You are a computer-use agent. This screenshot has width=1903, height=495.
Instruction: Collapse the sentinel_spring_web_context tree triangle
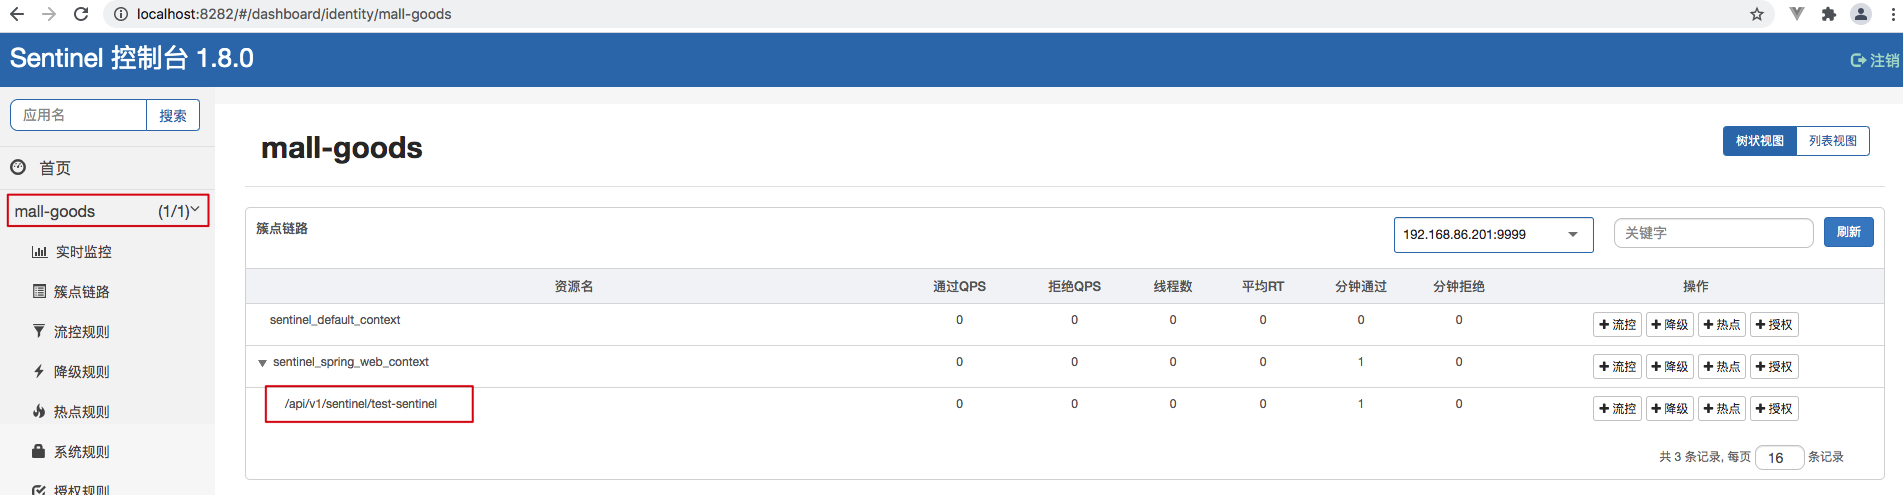click(262, 363)
